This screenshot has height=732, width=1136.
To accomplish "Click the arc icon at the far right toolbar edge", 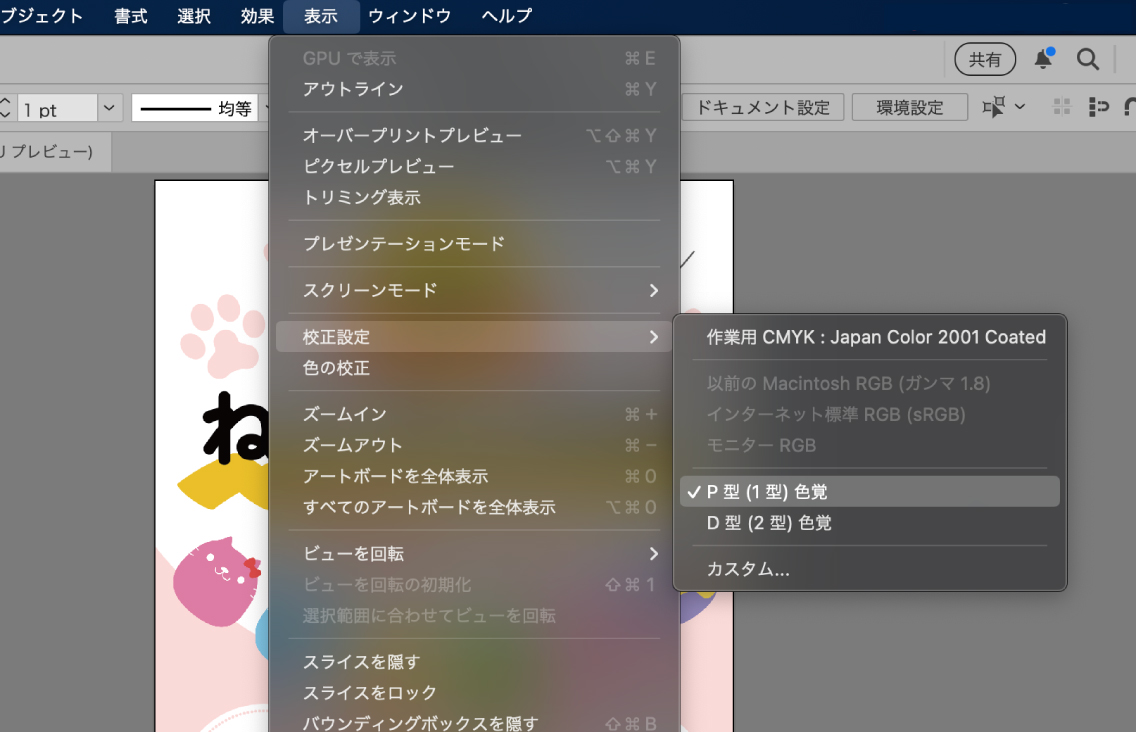I will coord(1131,106).
